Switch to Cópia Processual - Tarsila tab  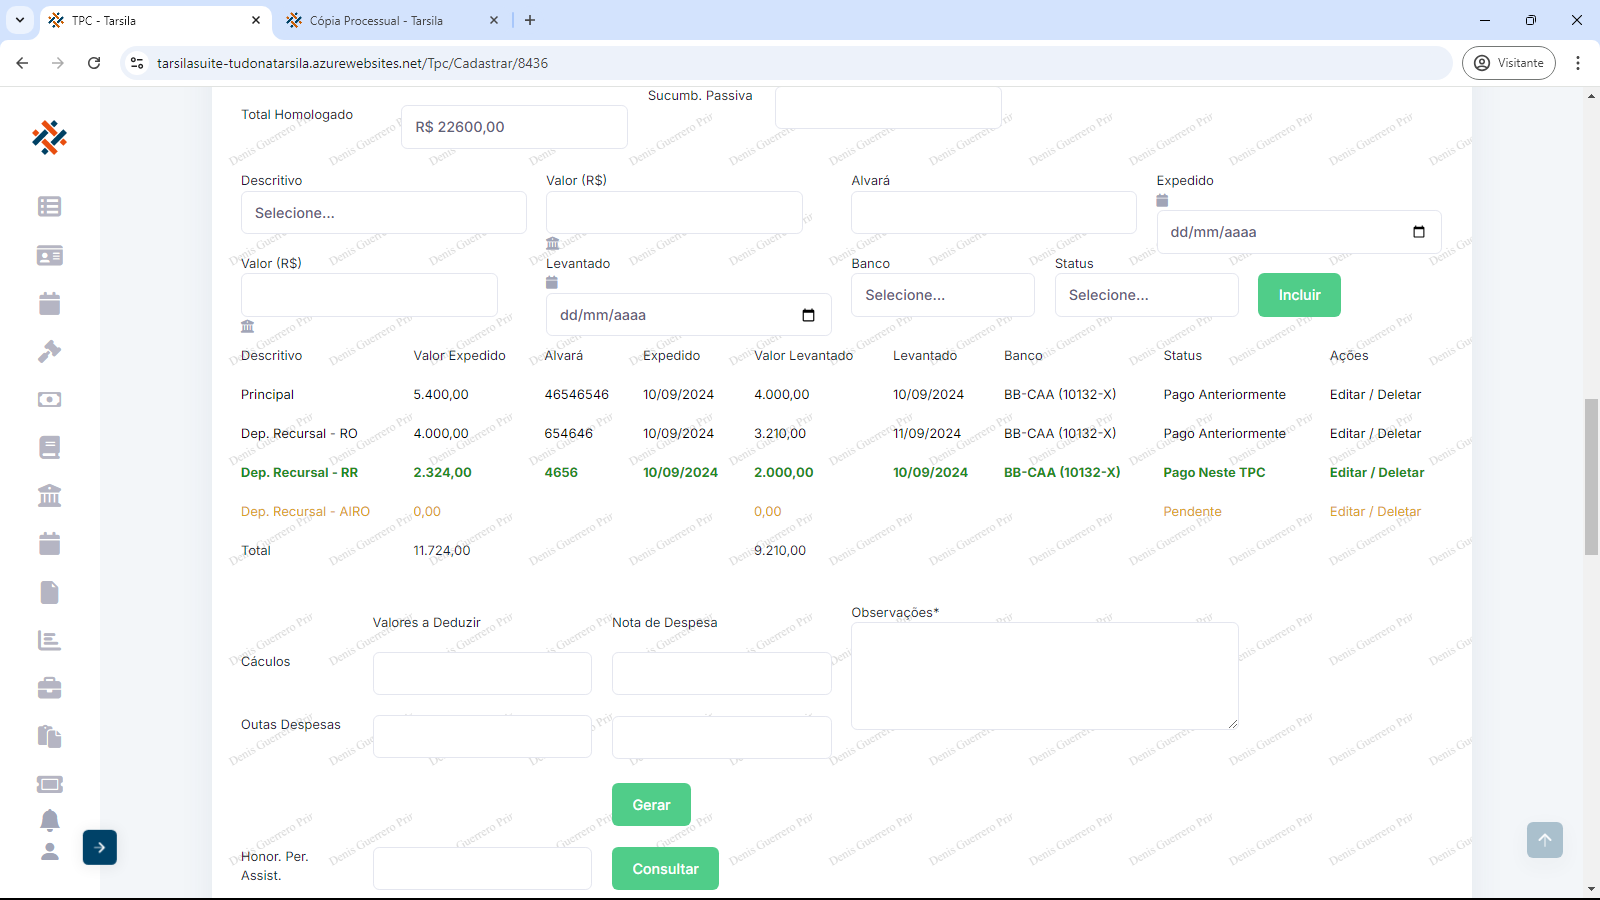pyautogui.click(x=376, y=20)
